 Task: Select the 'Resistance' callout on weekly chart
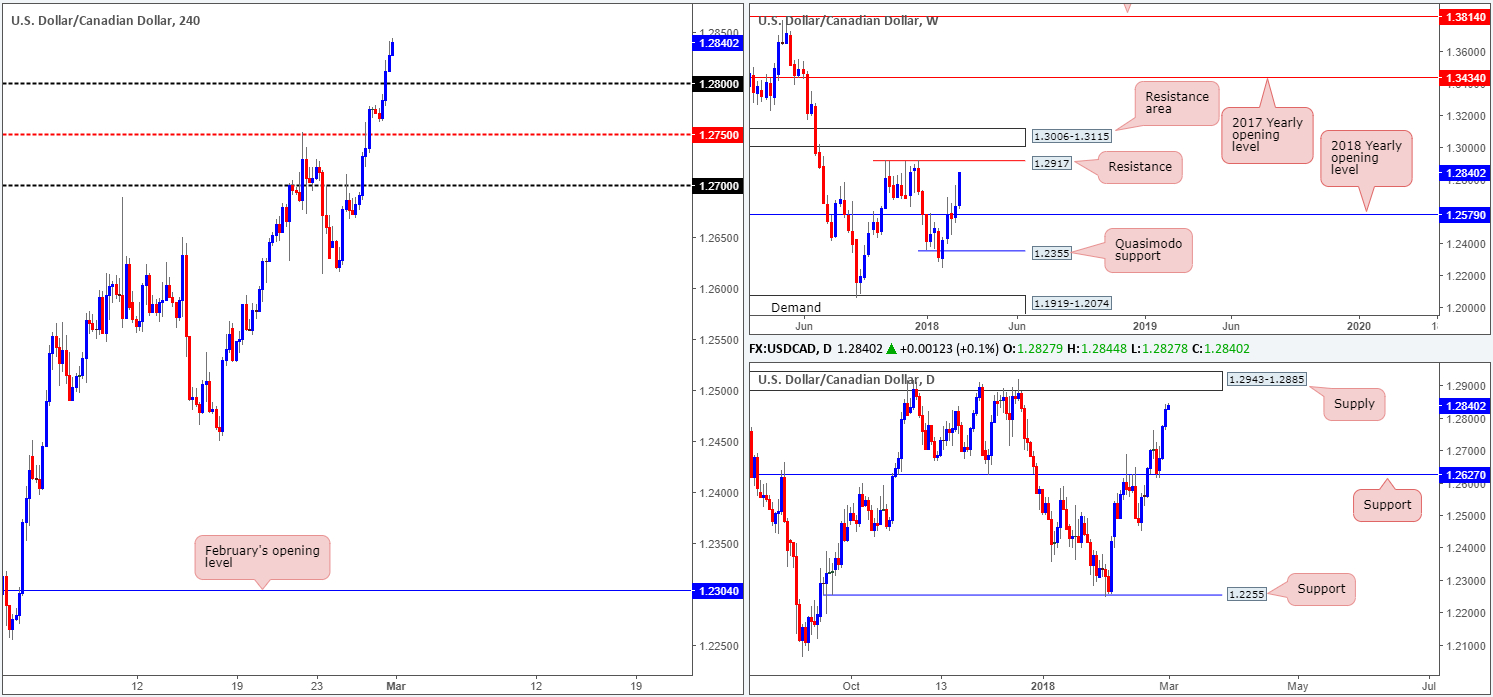coord(1139,167)
